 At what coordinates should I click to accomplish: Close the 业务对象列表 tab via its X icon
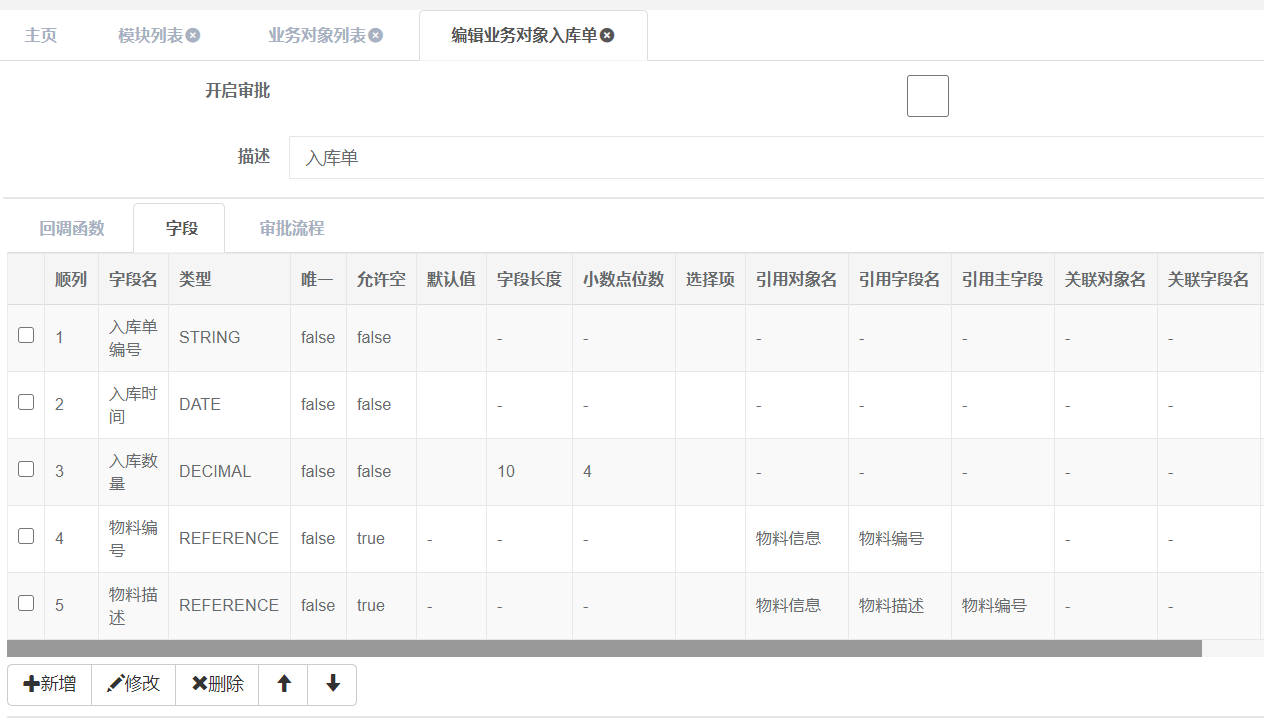point(375,34)
